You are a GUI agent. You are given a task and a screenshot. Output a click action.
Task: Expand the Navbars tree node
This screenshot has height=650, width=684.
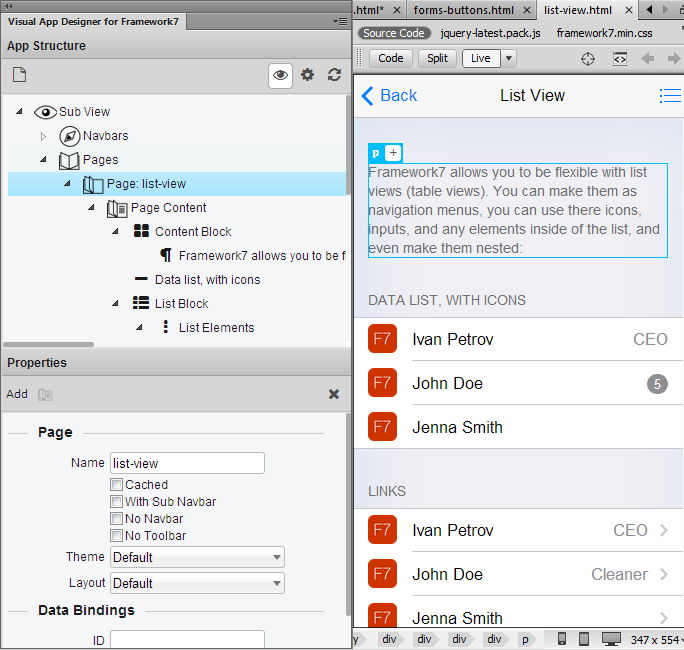[x=43, y=136]
